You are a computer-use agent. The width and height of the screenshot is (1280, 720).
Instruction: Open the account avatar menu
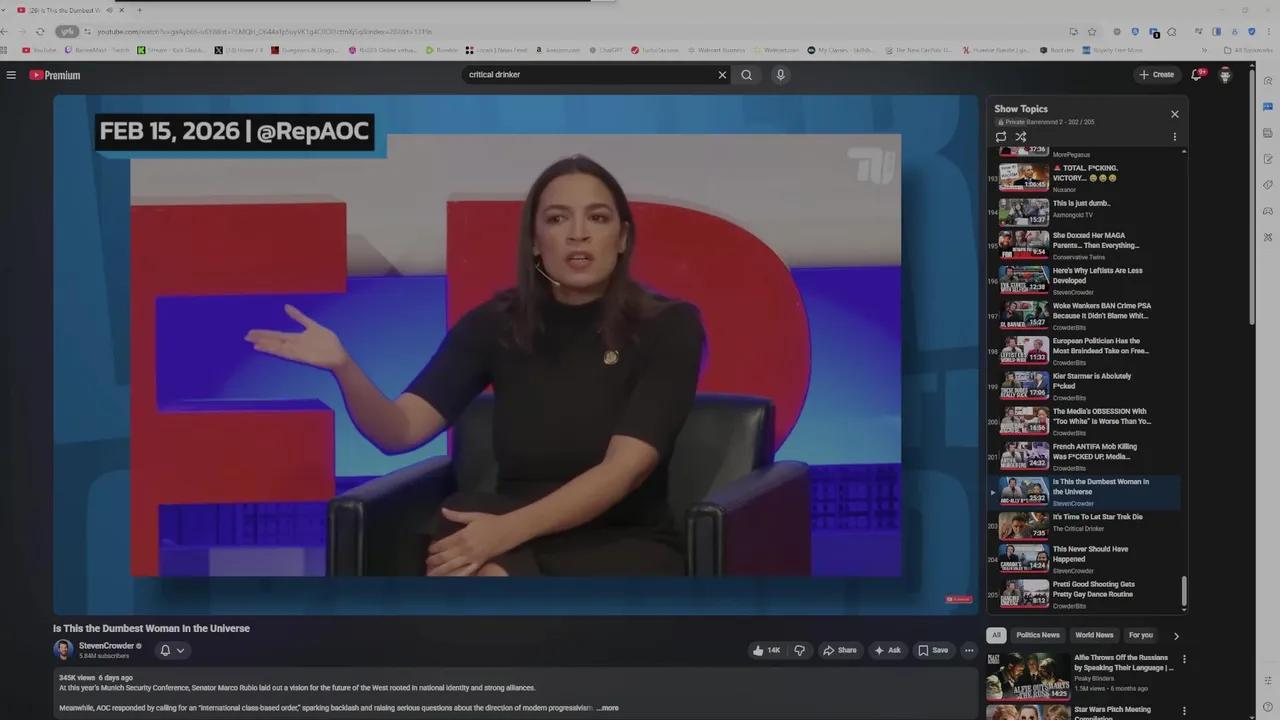click(x=1225, y=75)
